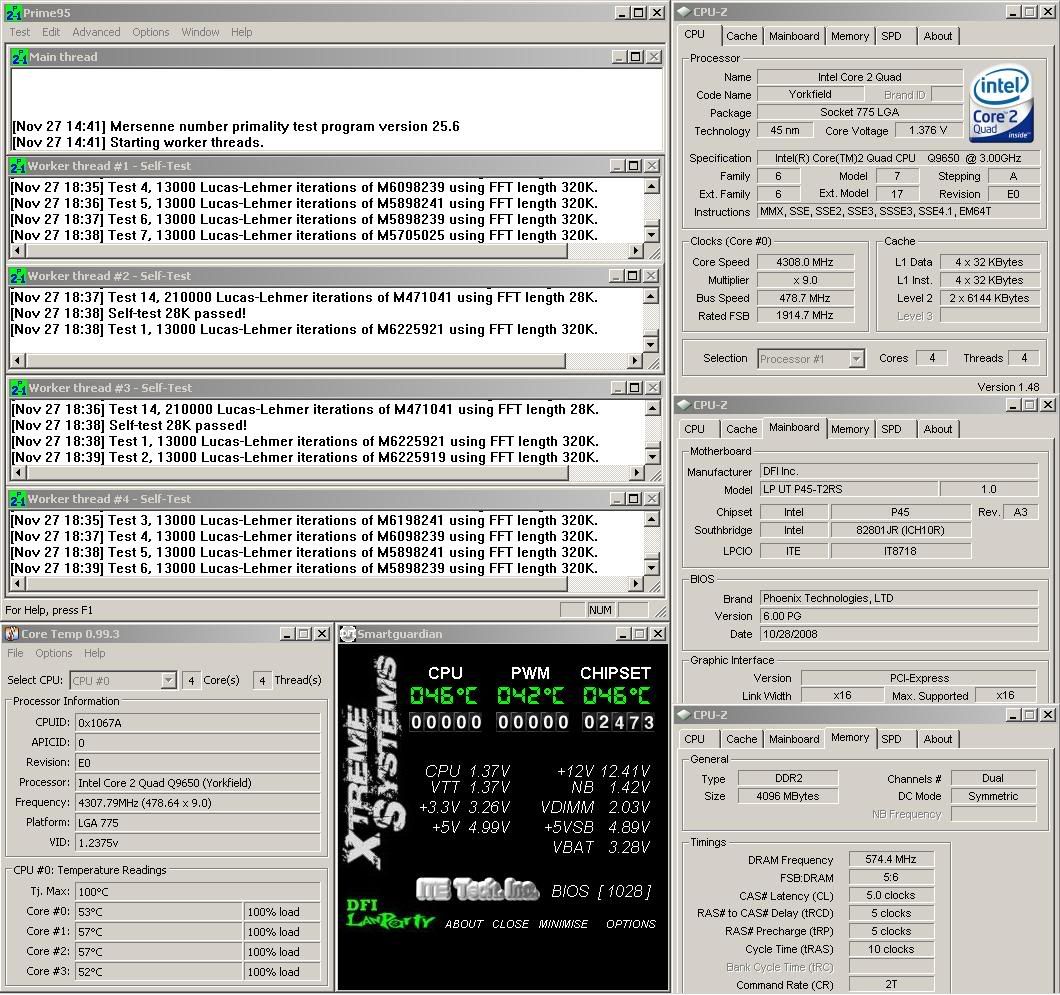Viewport: 1060px width, 995px height.
Task: Click MINIMISE in Smartguardian
Action: click(563, 924)
